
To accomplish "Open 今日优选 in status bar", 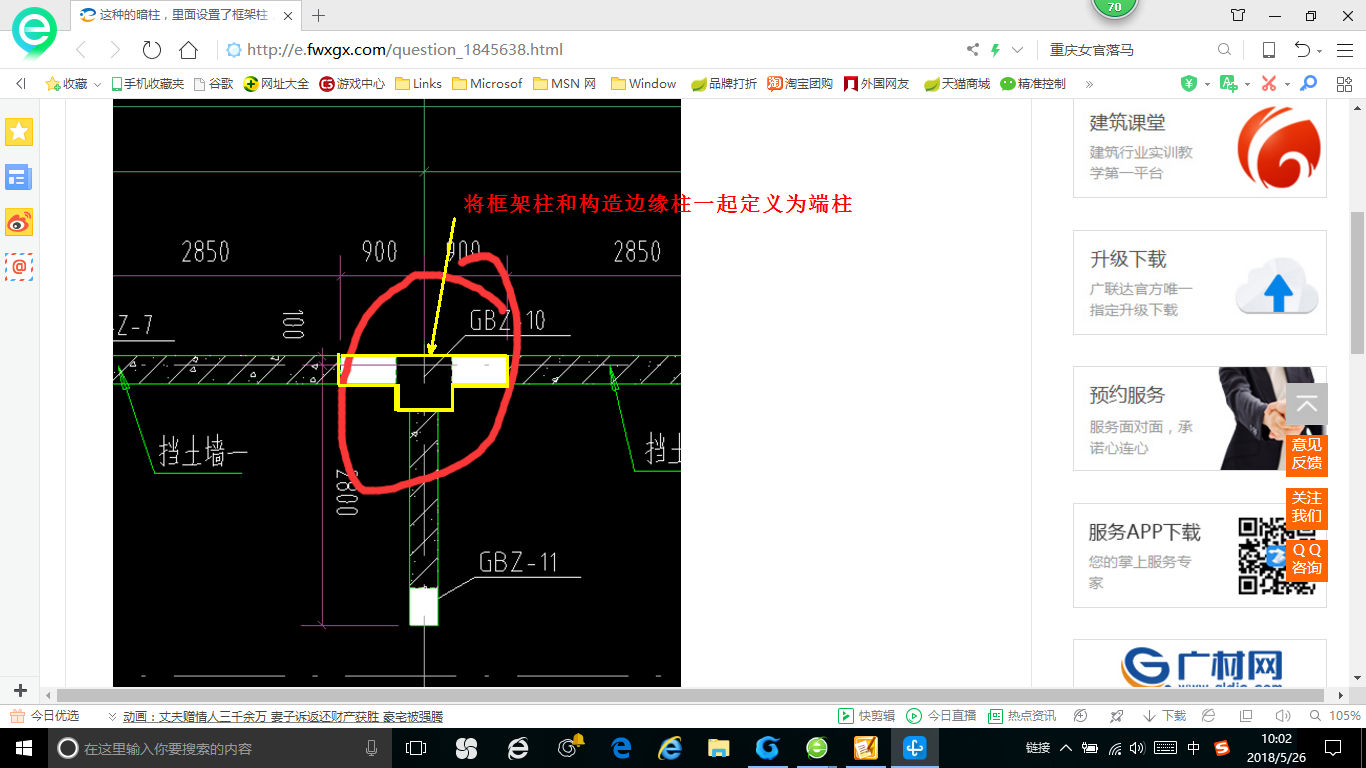I will point(45,716).
